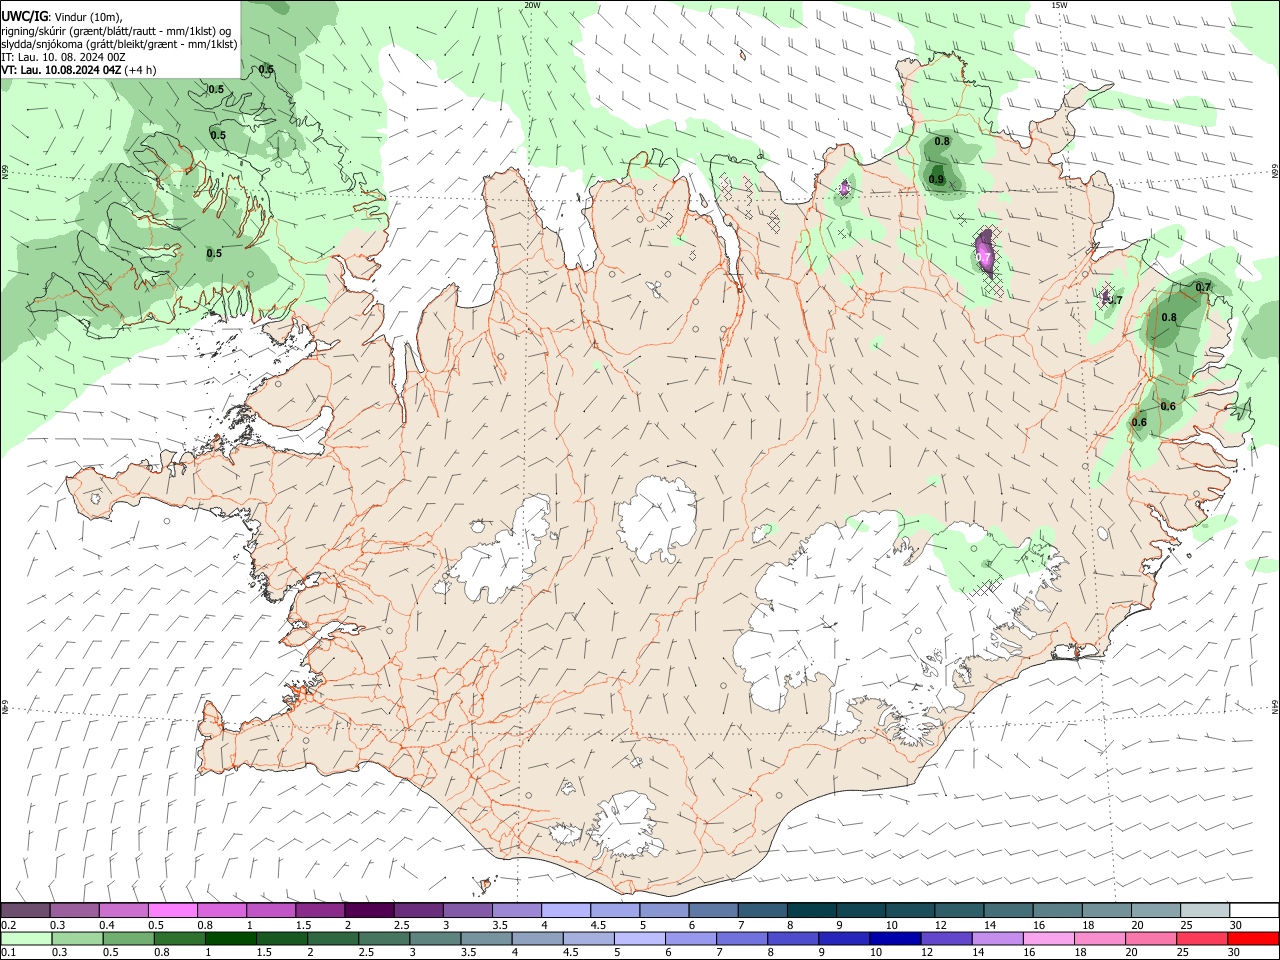This screenshot has height=960, width=1280.
Task: Click the white 0.7 value in purple snow patch
Action: click(983, 257)
